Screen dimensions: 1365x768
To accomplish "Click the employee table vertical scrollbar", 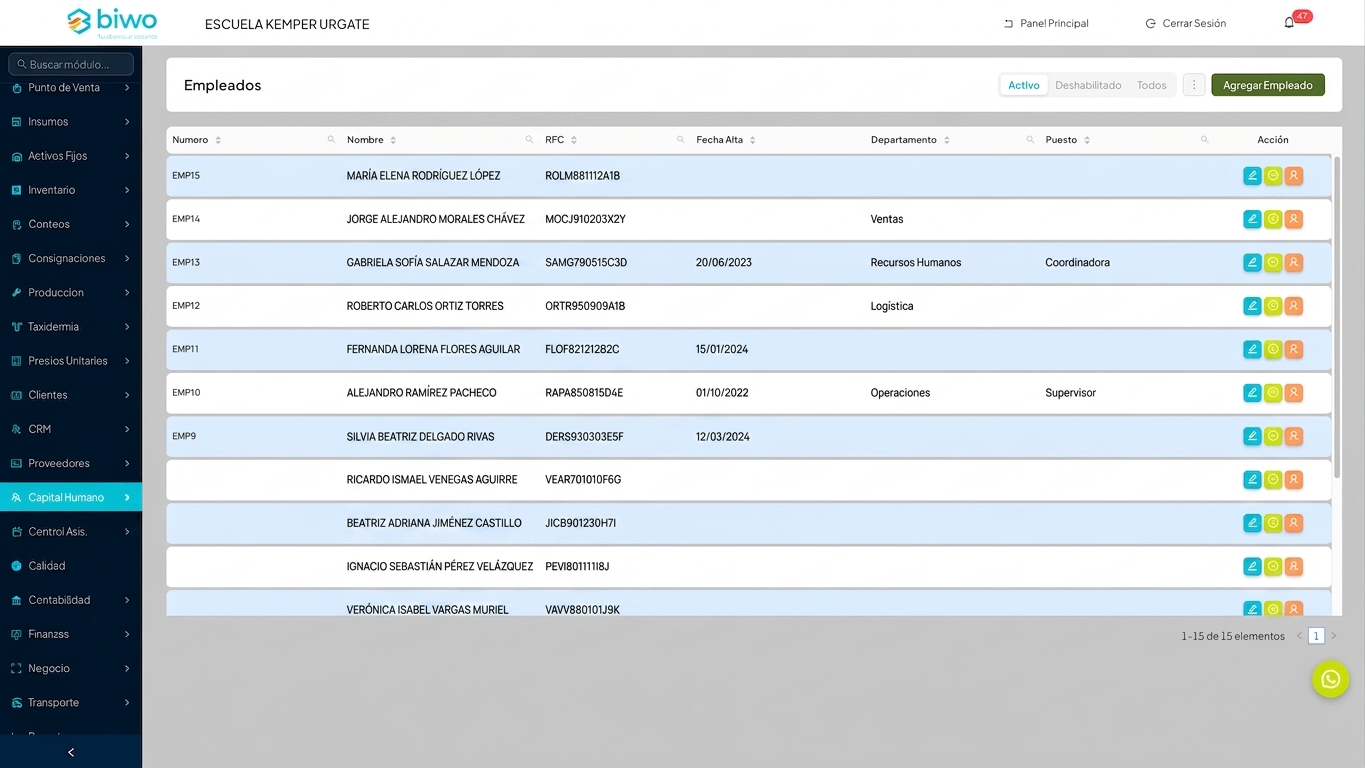I will point(1337,317).
